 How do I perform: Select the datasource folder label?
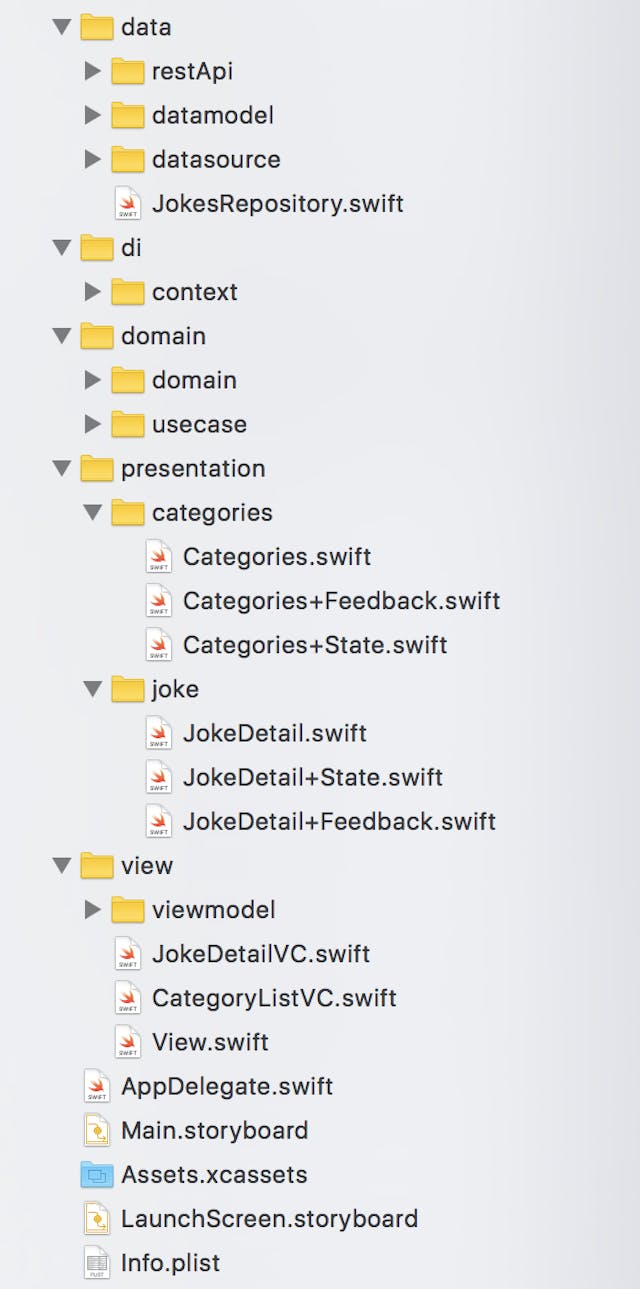tap(215, 160)
